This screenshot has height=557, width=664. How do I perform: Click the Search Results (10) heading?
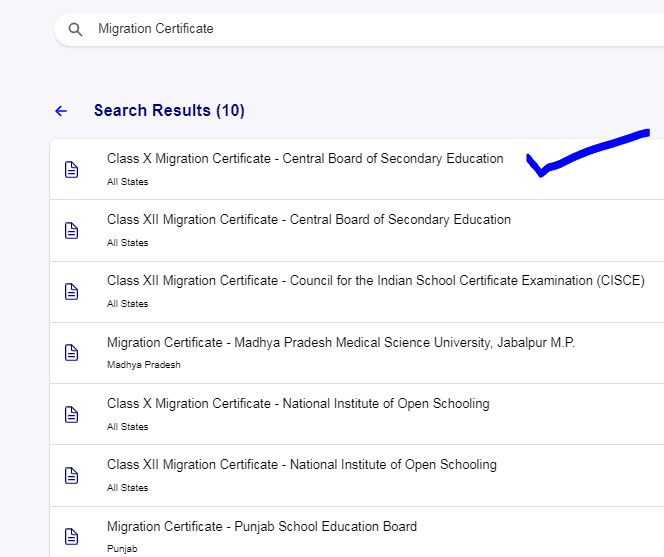pyautogui.click(x=169, y=111)
